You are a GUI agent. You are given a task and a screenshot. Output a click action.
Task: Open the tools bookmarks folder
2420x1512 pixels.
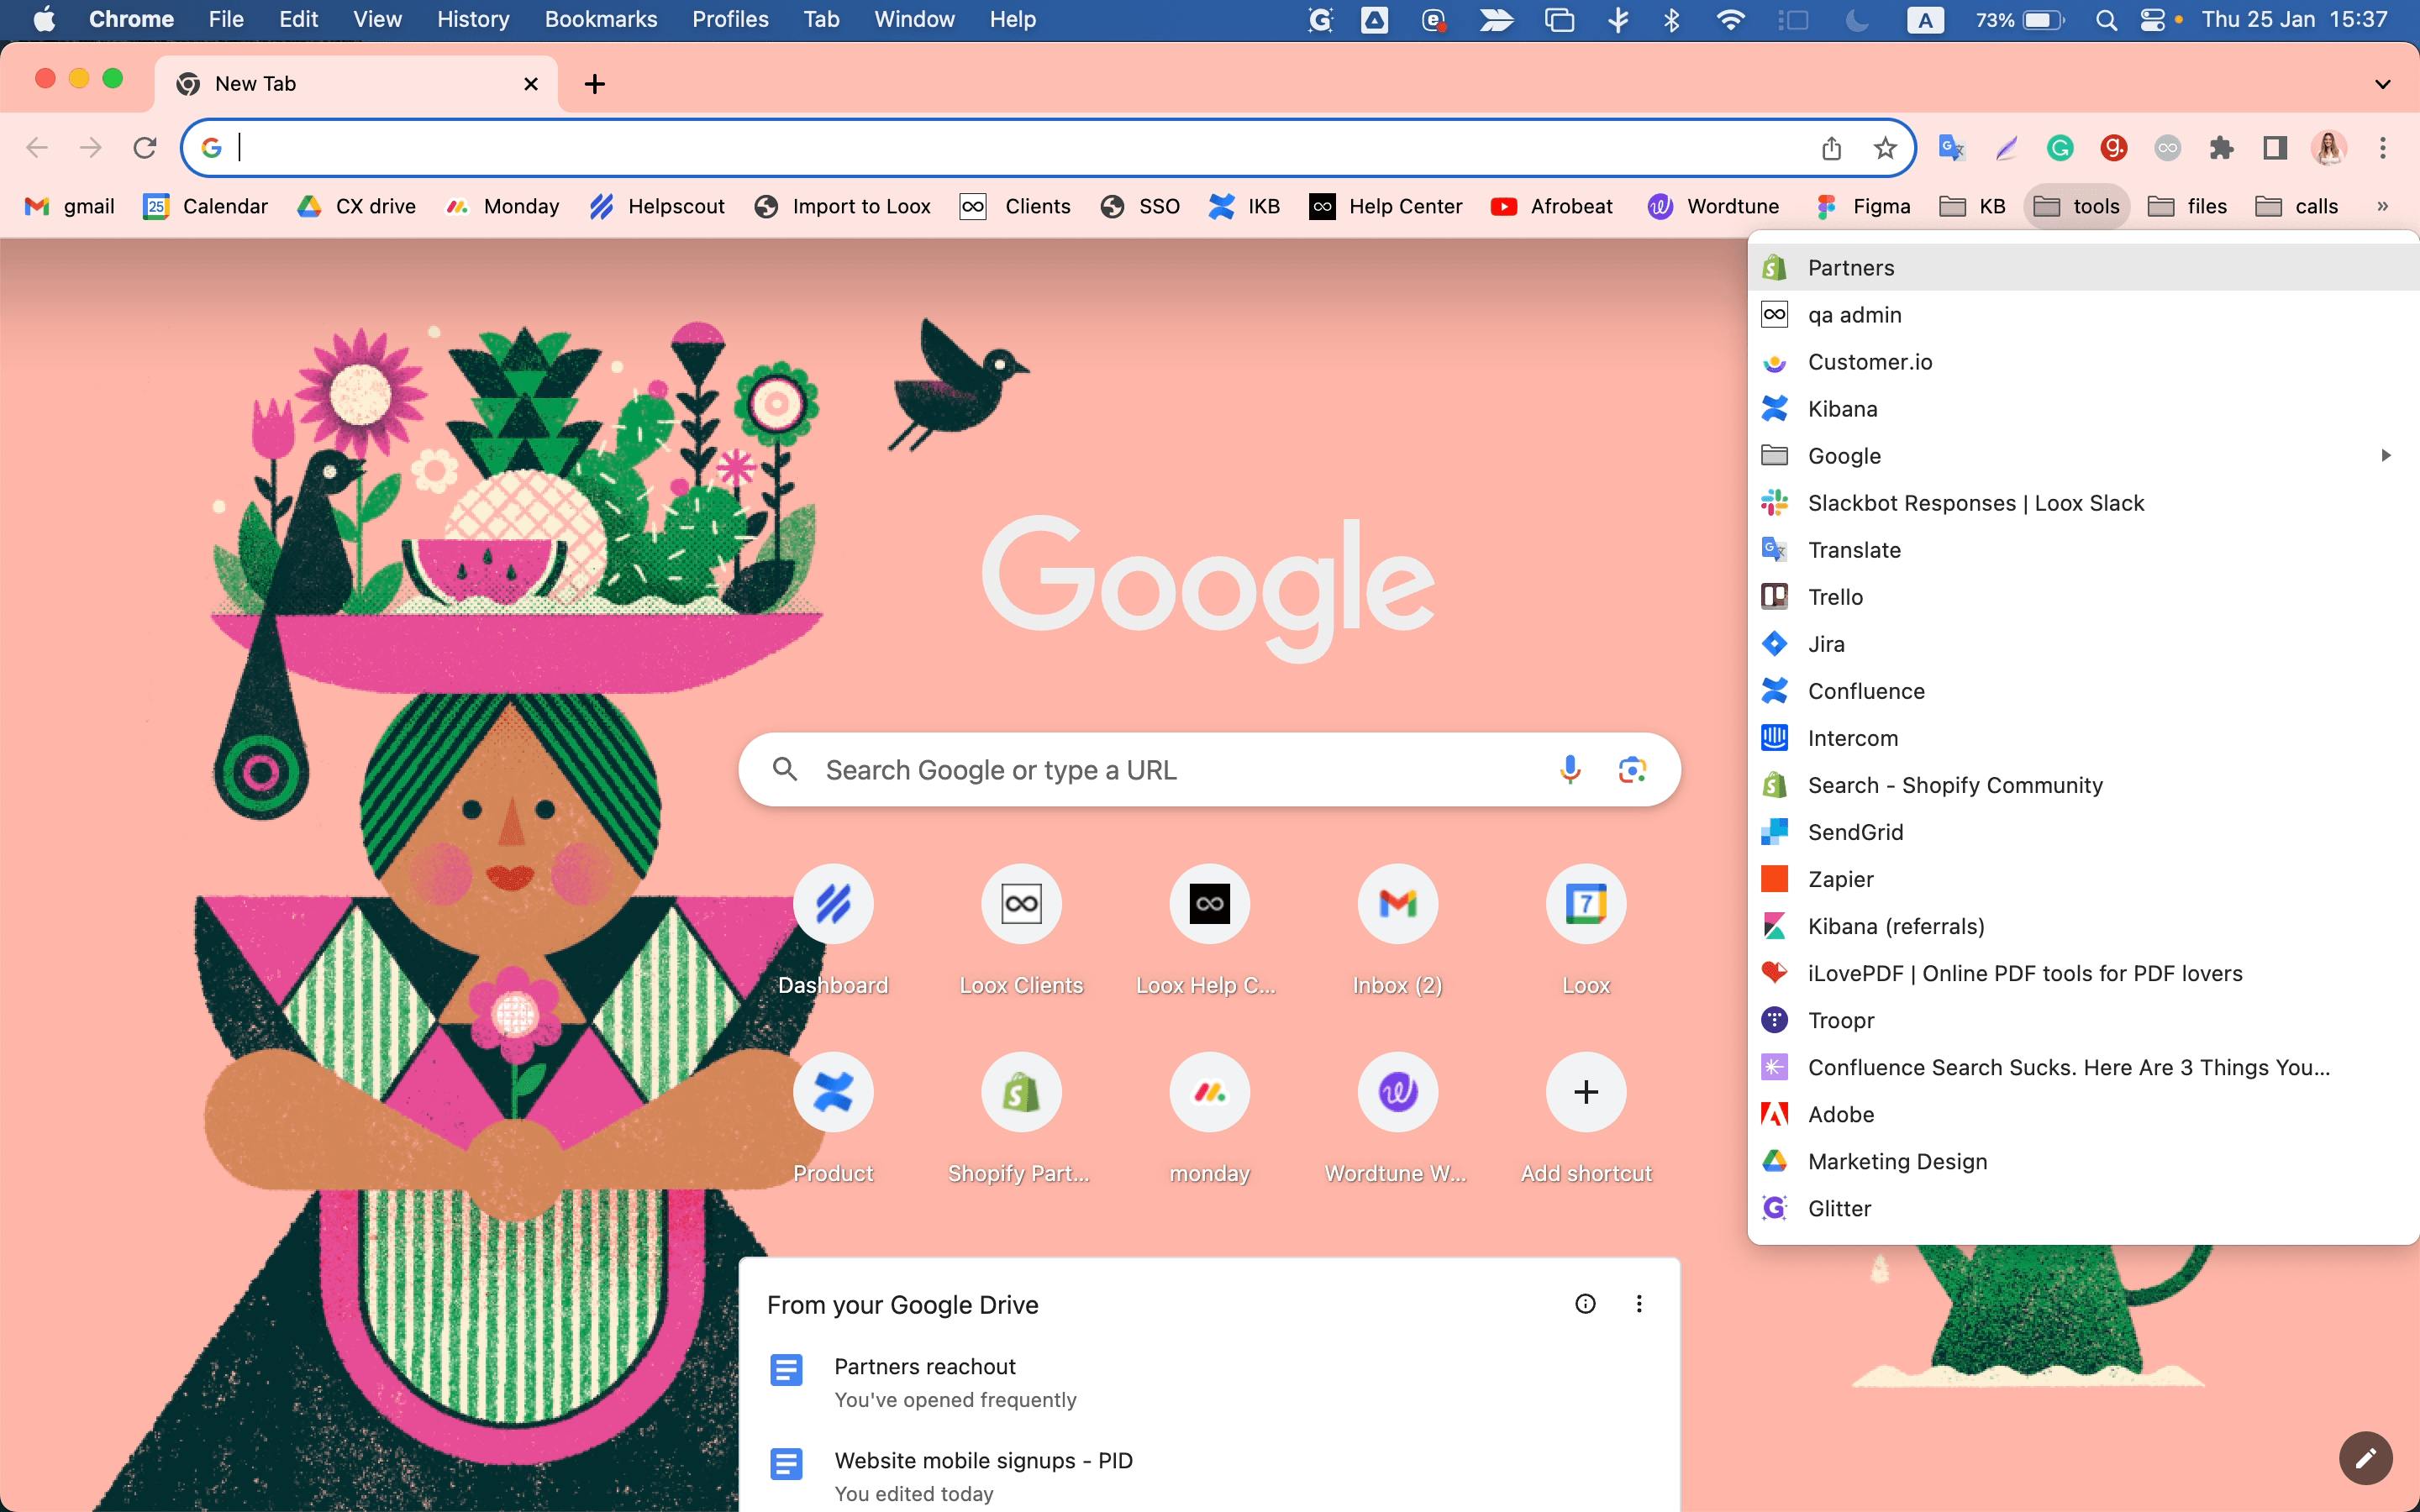(2077, 206)
